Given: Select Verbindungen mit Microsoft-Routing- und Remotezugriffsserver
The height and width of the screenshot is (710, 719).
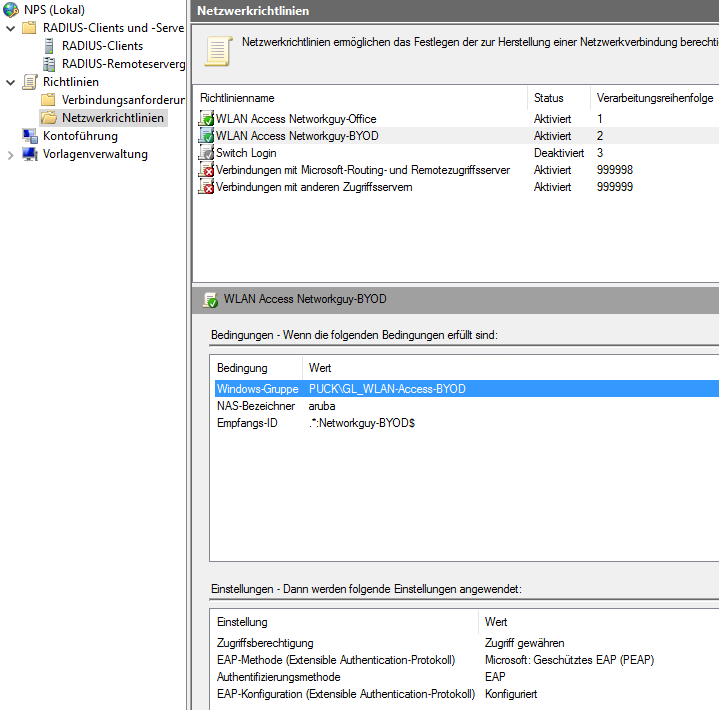Looking at the screenshot, I should tap(363, 170).
